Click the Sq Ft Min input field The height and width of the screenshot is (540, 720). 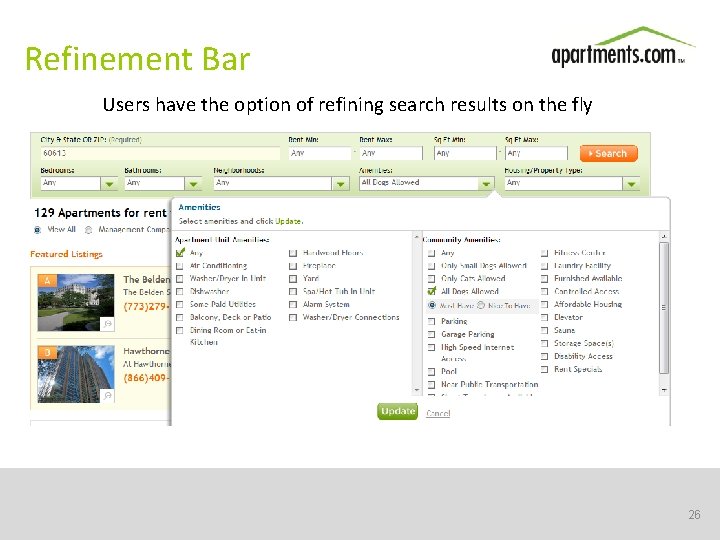[x=465, y=153]
